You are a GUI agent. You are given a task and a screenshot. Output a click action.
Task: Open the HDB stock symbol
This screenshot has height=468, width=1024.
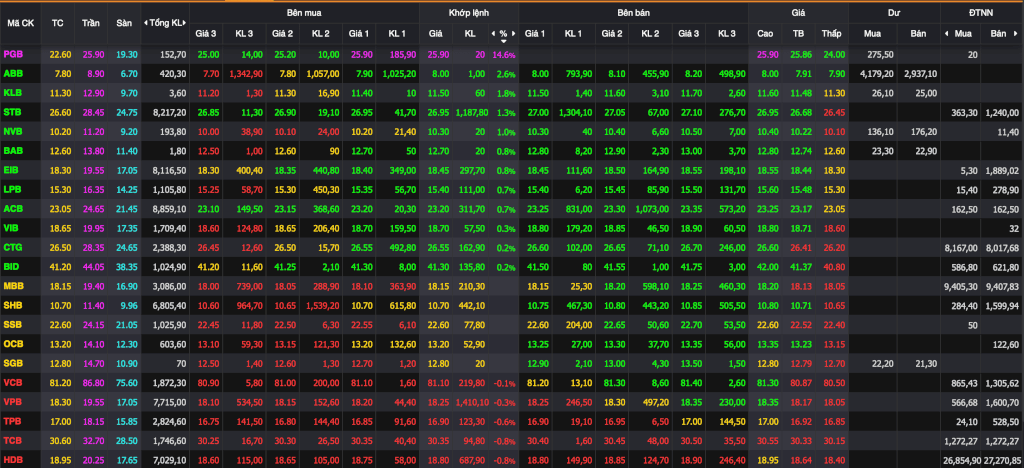(x=14, y=458)
